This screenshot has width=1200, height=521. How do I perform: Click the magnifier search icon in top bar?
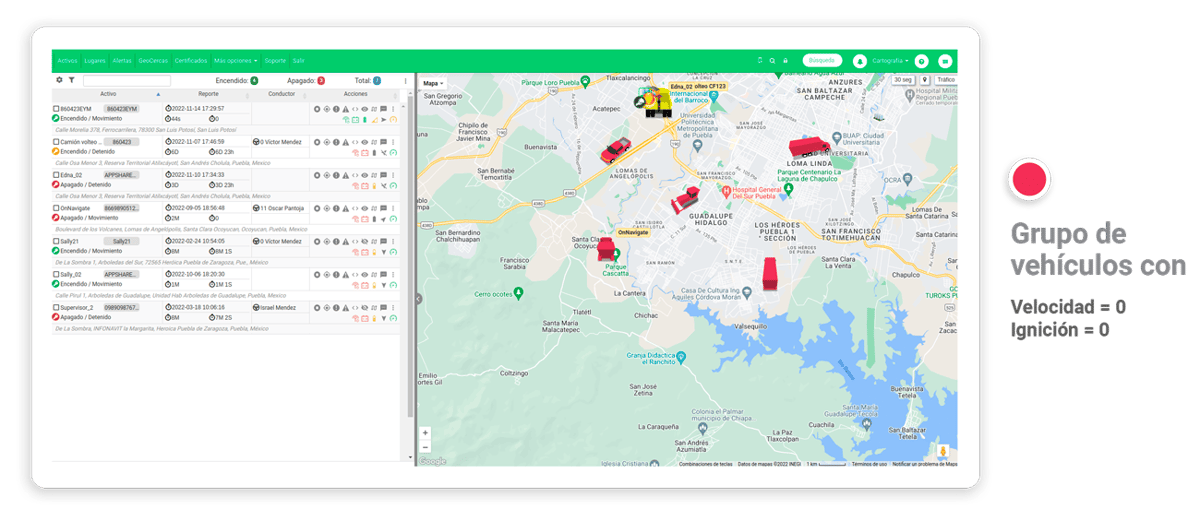pos(772,61)
